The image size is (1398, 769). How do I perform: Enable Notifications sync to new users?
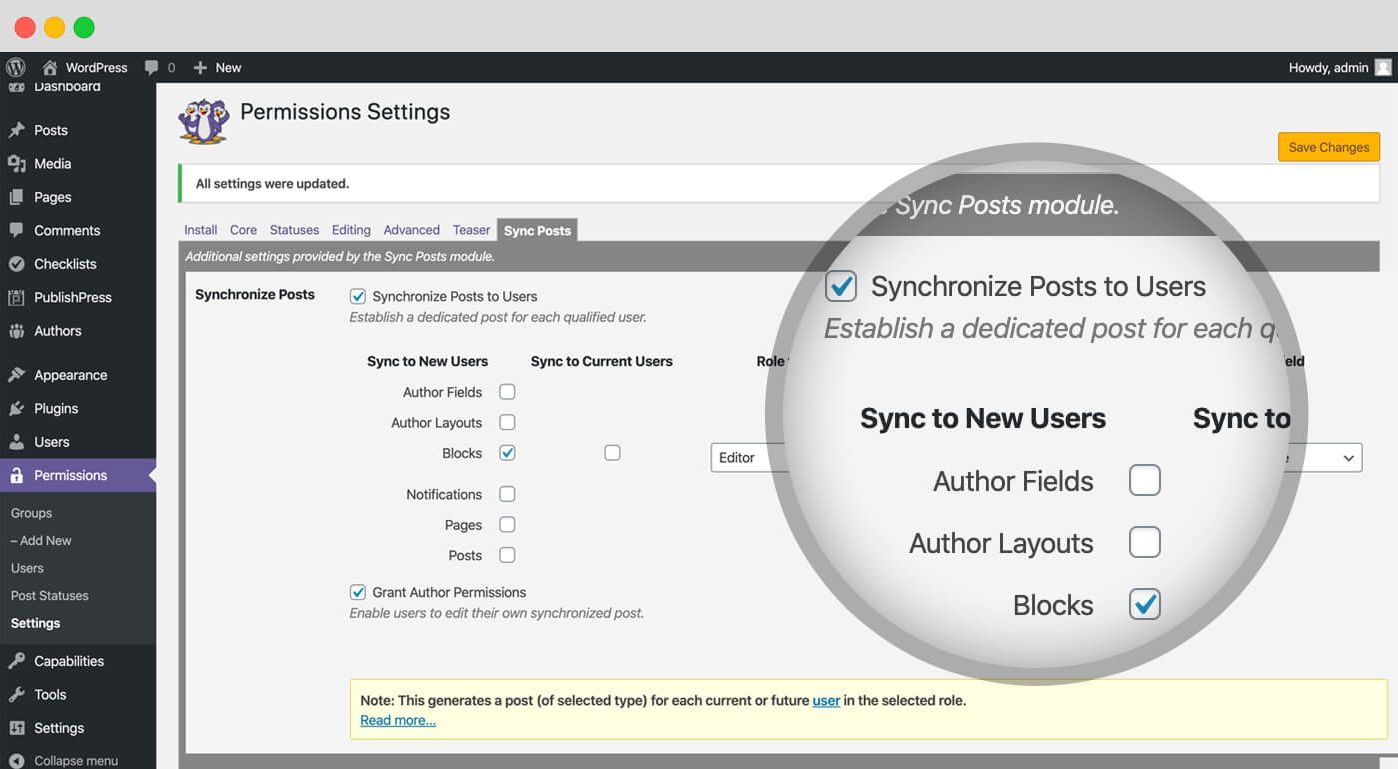(507, 494)
